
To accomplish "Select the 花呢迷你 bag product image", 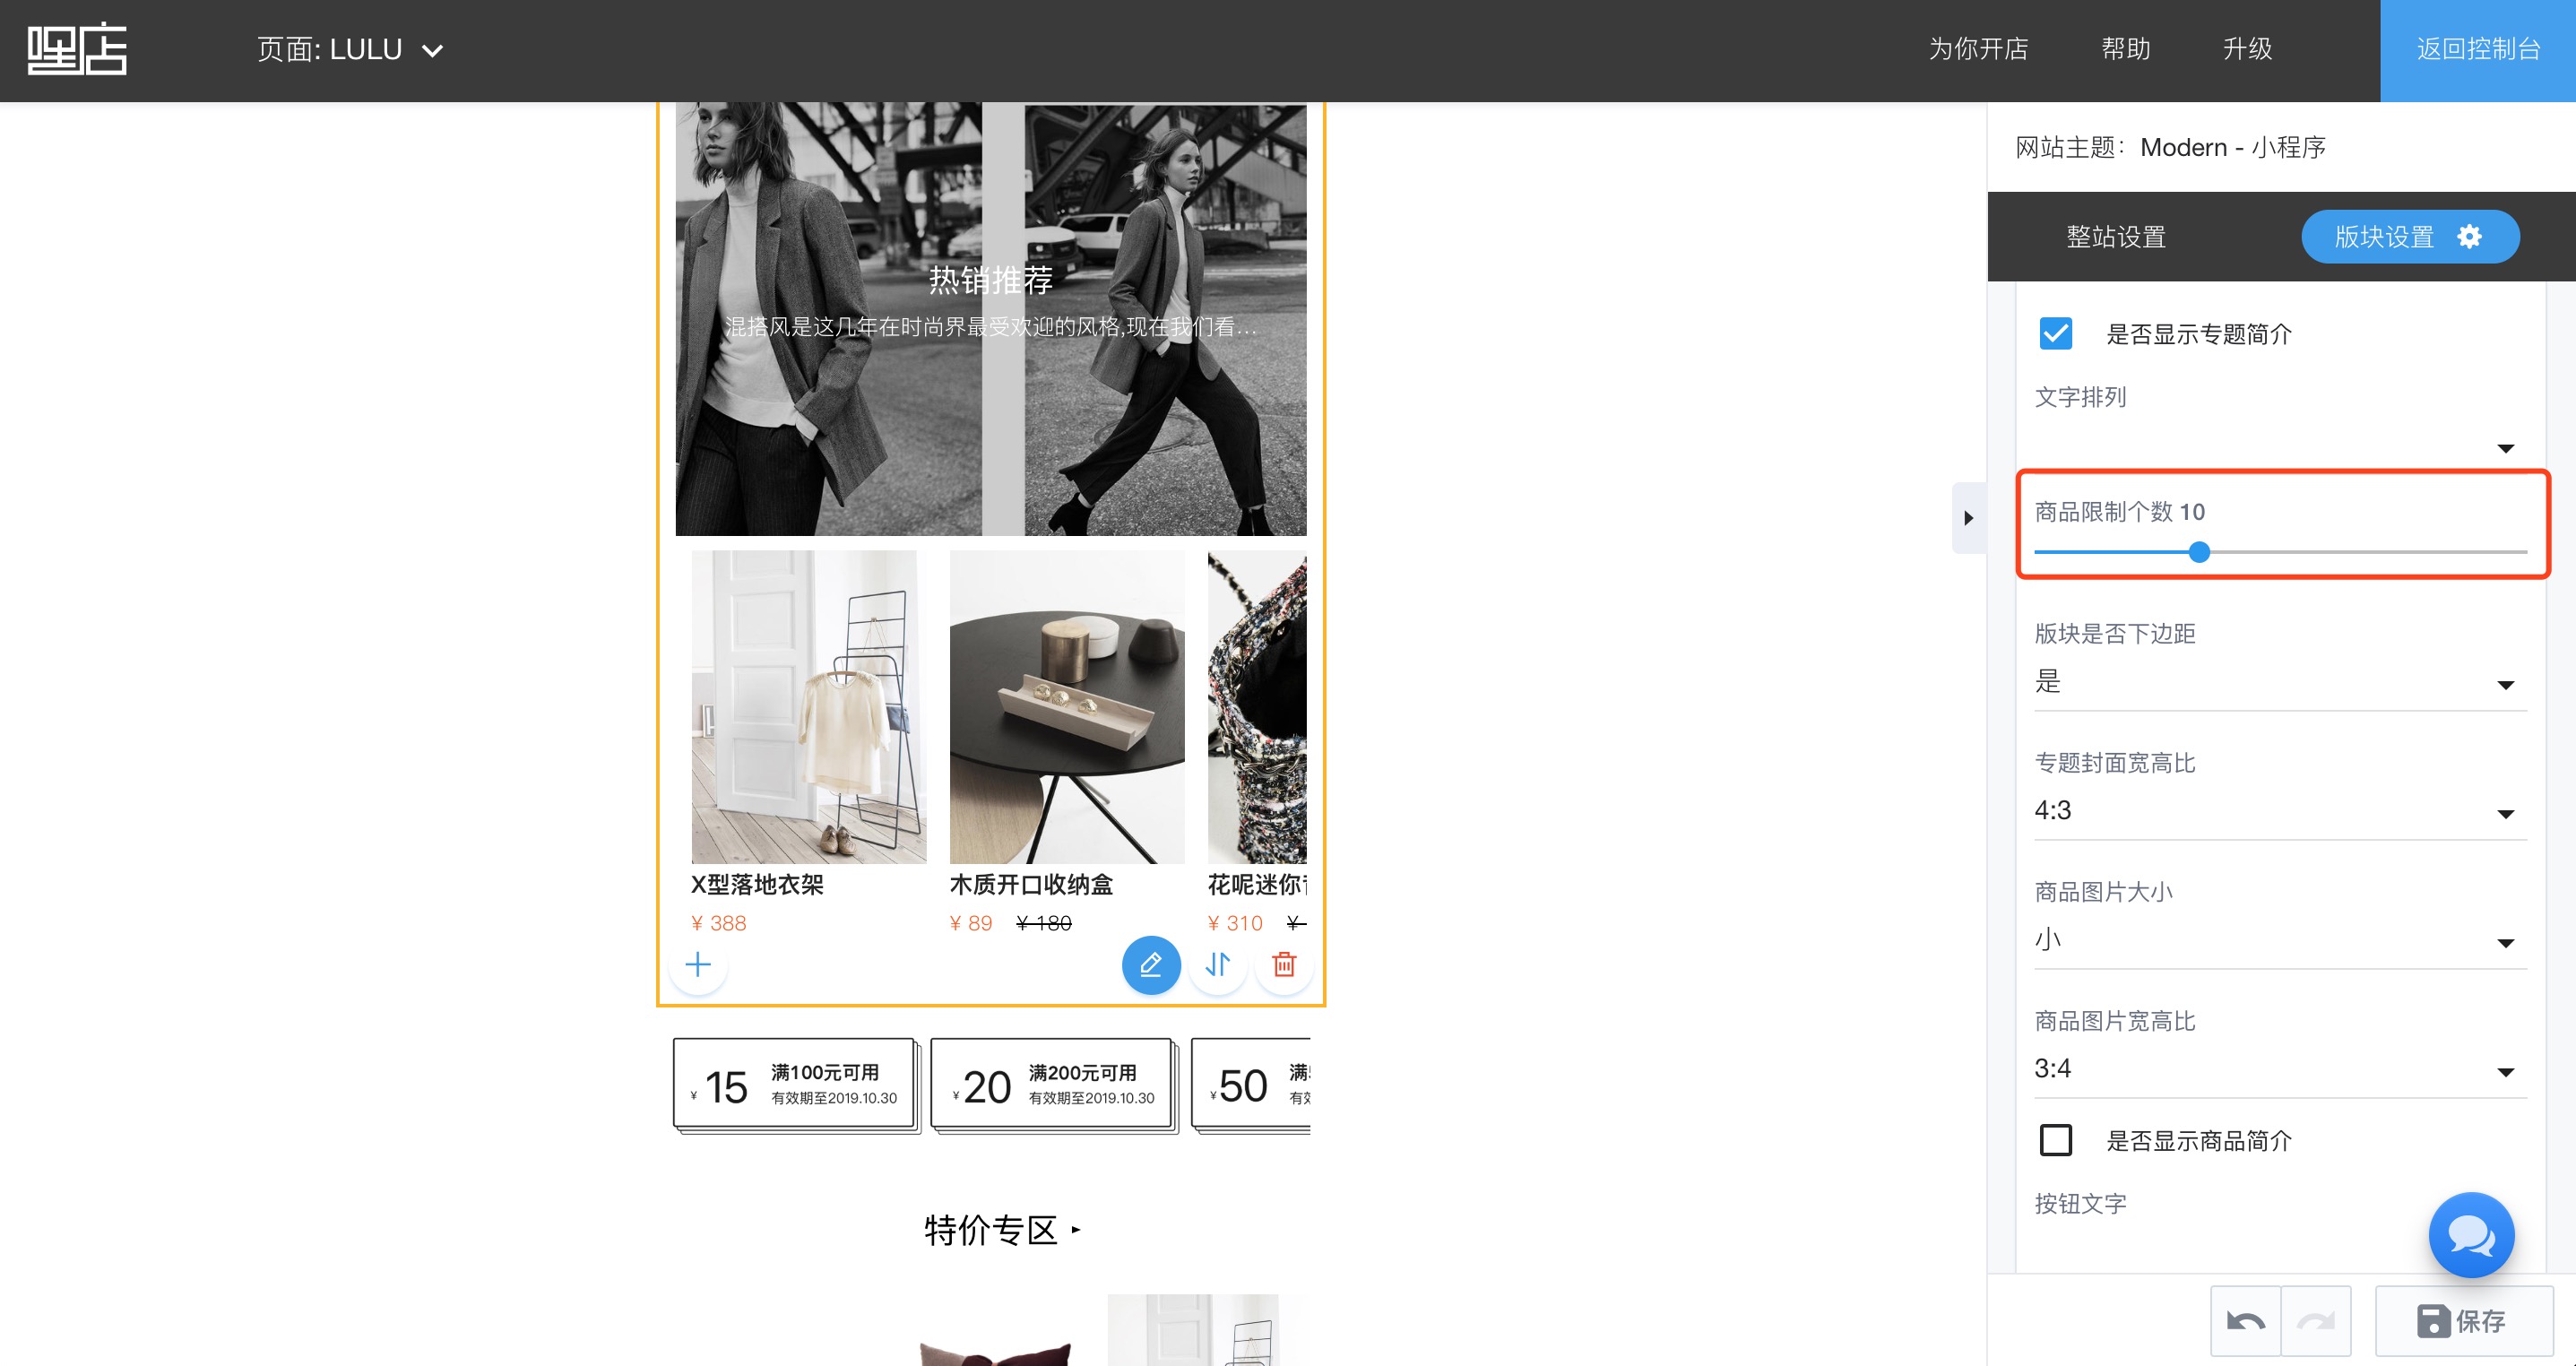I will coord(1257,707).
